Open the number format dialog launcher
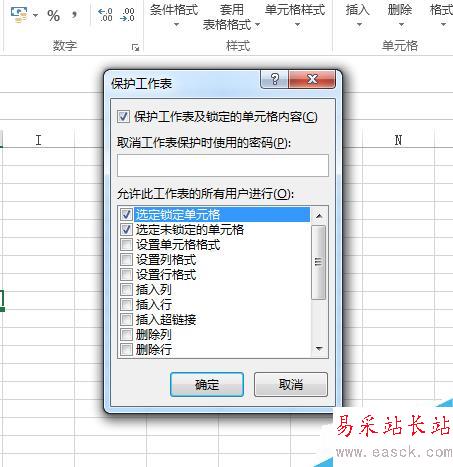The width and height of the screenshot is (453, 467). pyautogui.click(x=135, y=48)
